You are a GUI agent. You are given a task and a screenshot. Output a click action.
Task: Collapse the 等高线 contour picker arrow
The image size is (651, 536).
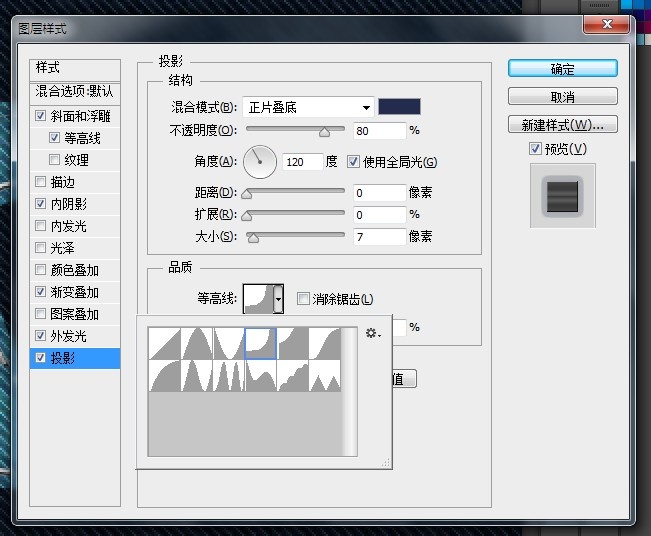(279, 298)
